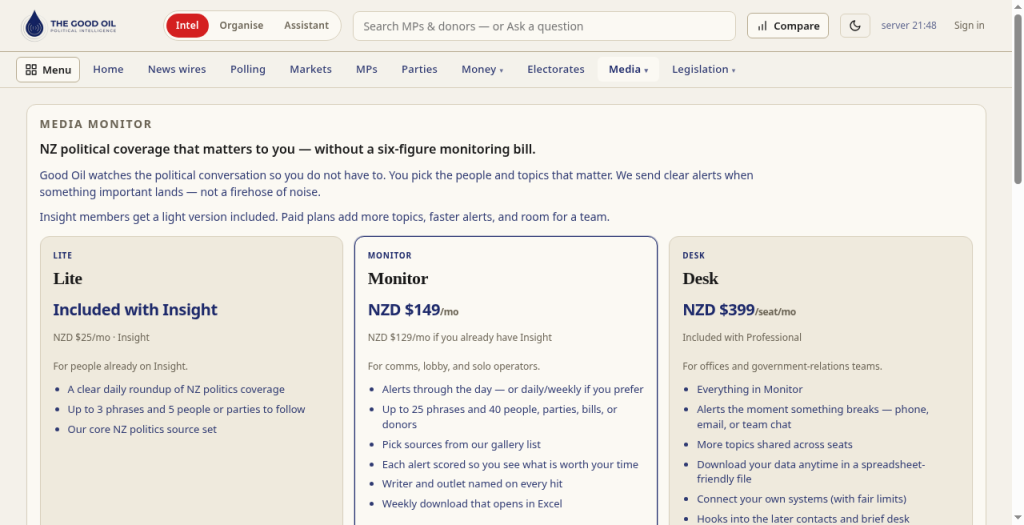
Task: Expand the Legislation dropdown menu
Action: coord(703,69)
